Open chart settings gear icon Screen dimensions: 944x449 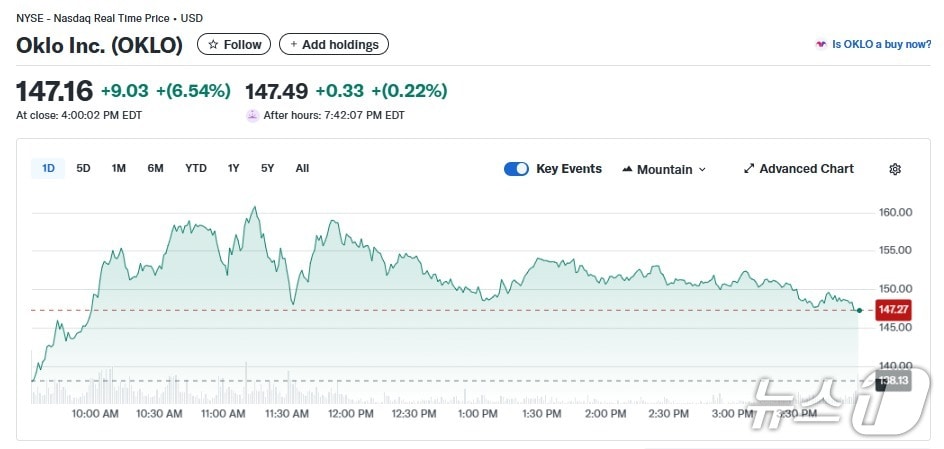pos(895,169)
